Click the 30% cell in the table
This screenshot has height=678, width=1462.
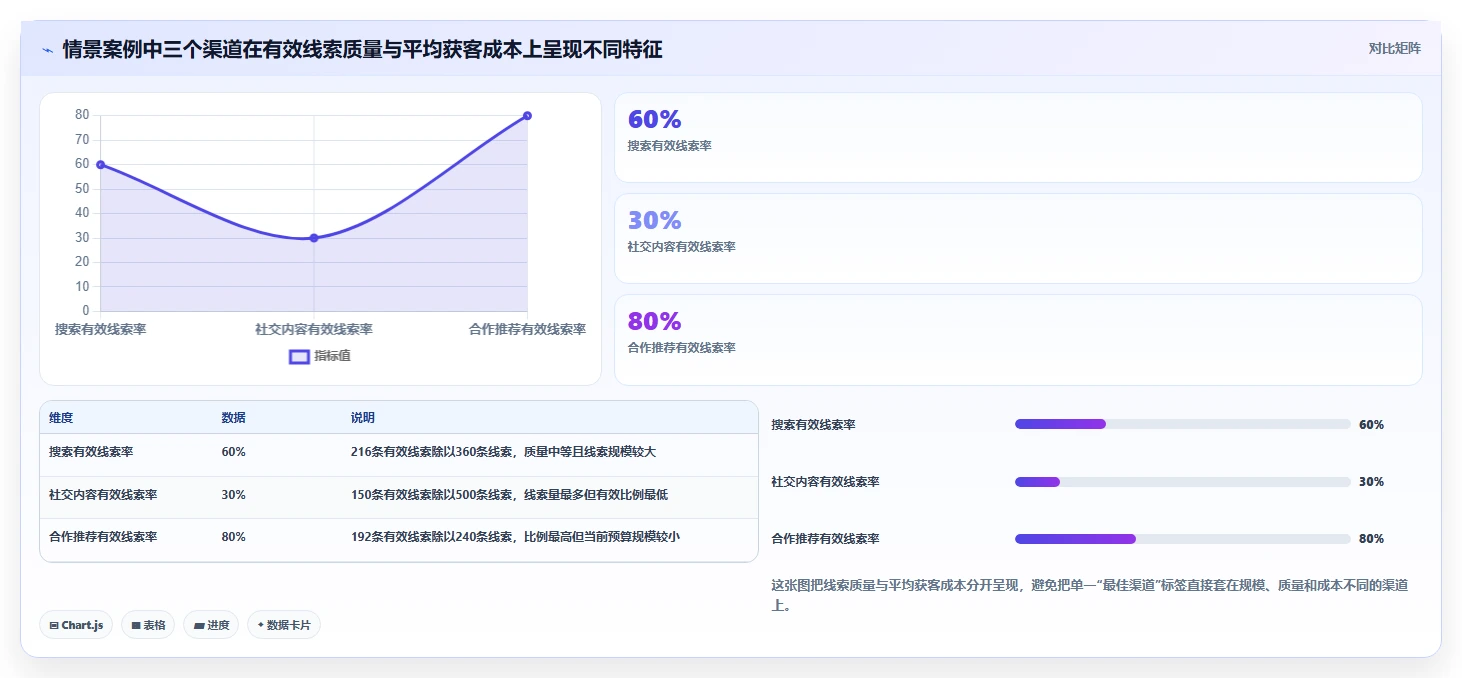233,495
